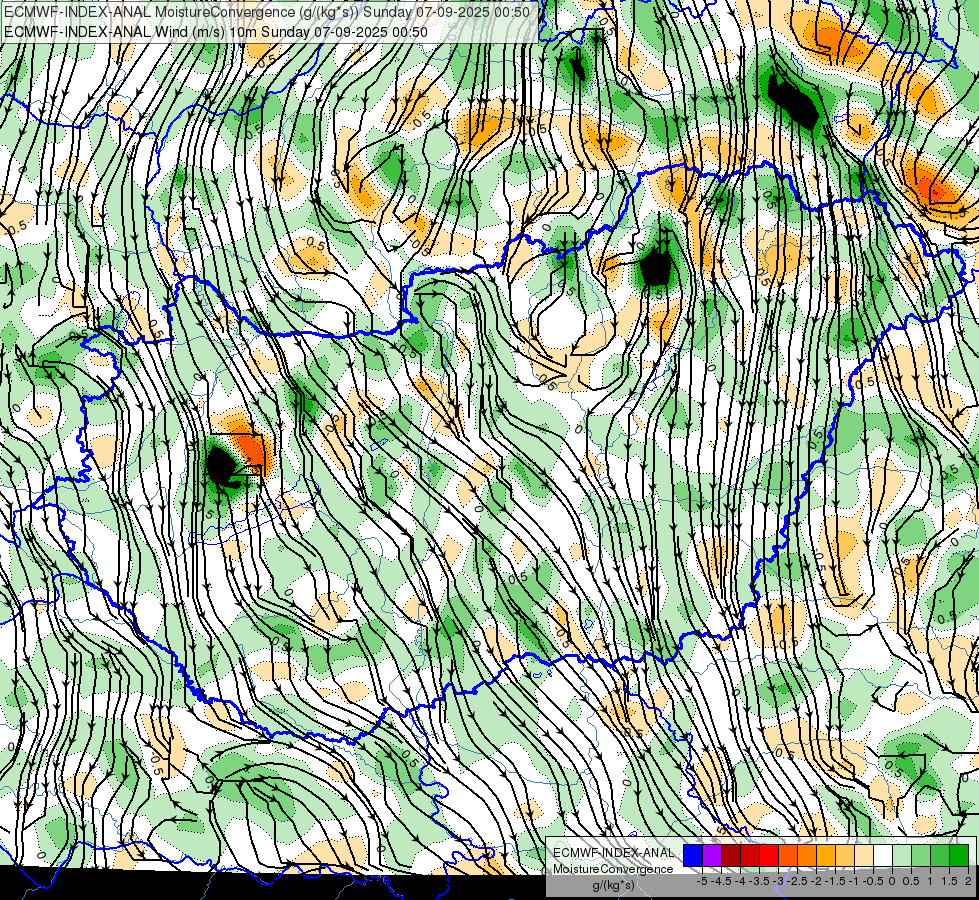Click the -1.5 tick label on legend

835,881
